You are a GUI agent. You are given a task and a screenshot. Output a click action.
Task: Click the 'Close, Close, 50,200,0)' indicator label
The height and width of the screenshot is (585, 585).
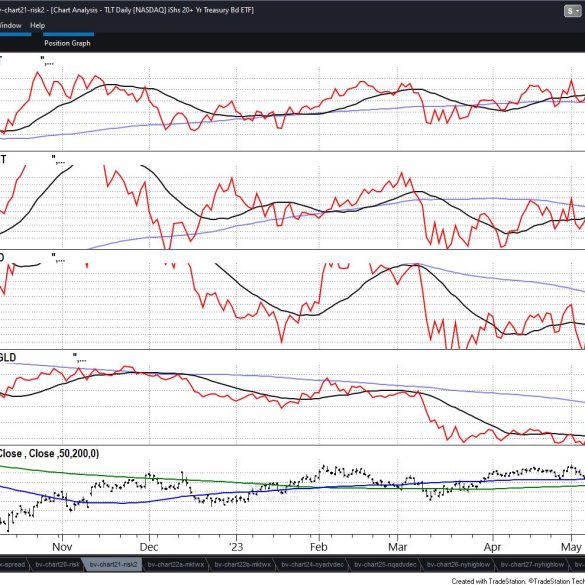49,453
